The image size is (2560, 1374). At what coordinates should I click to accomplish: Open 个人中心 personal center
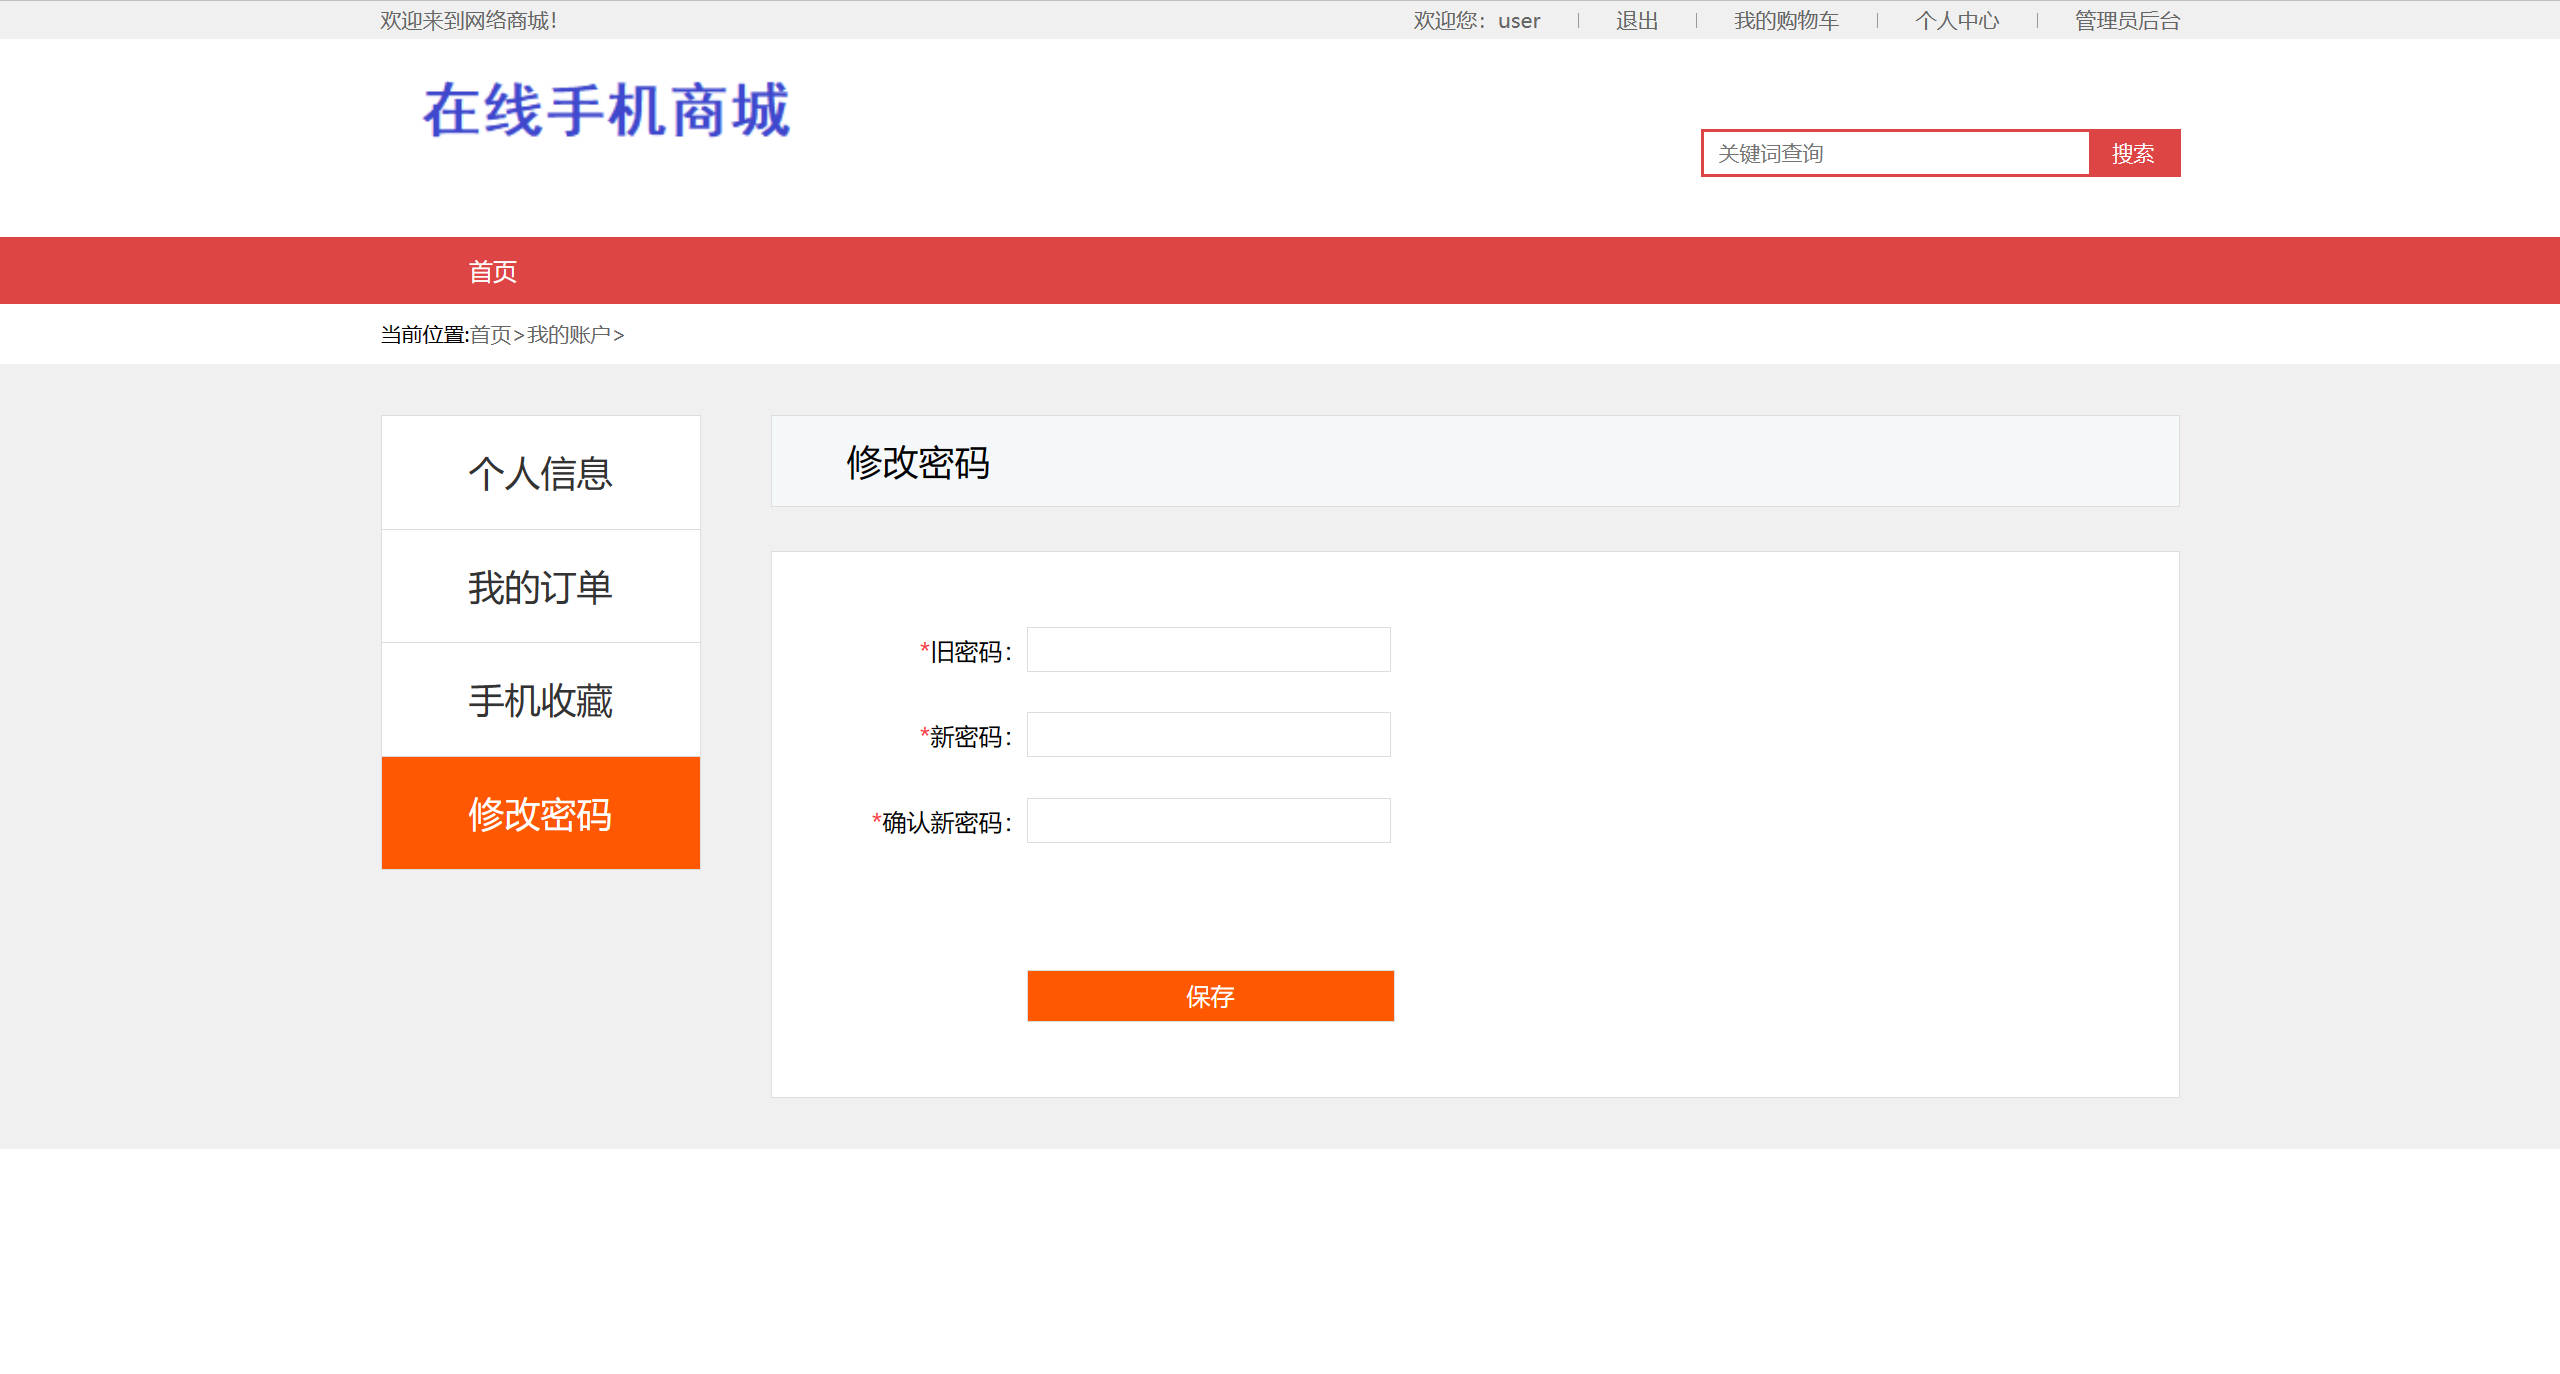pyautogui.click(x=1957, y=19)
